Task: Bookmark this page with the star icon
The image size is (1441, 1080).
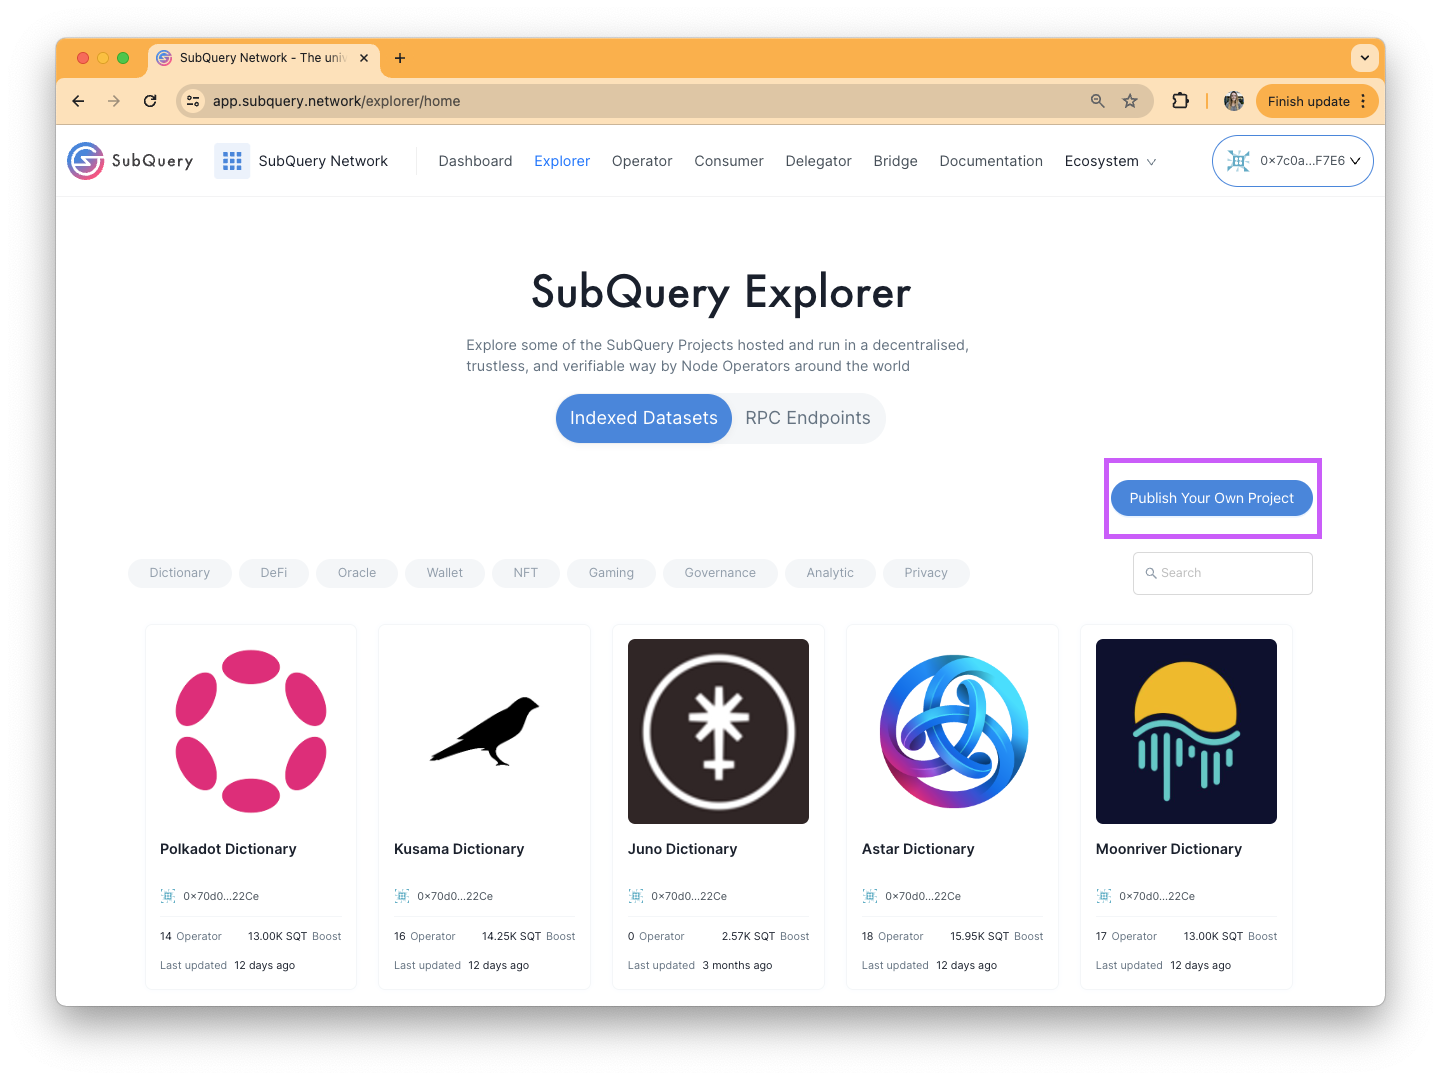Action: [x=1130, y=101]
